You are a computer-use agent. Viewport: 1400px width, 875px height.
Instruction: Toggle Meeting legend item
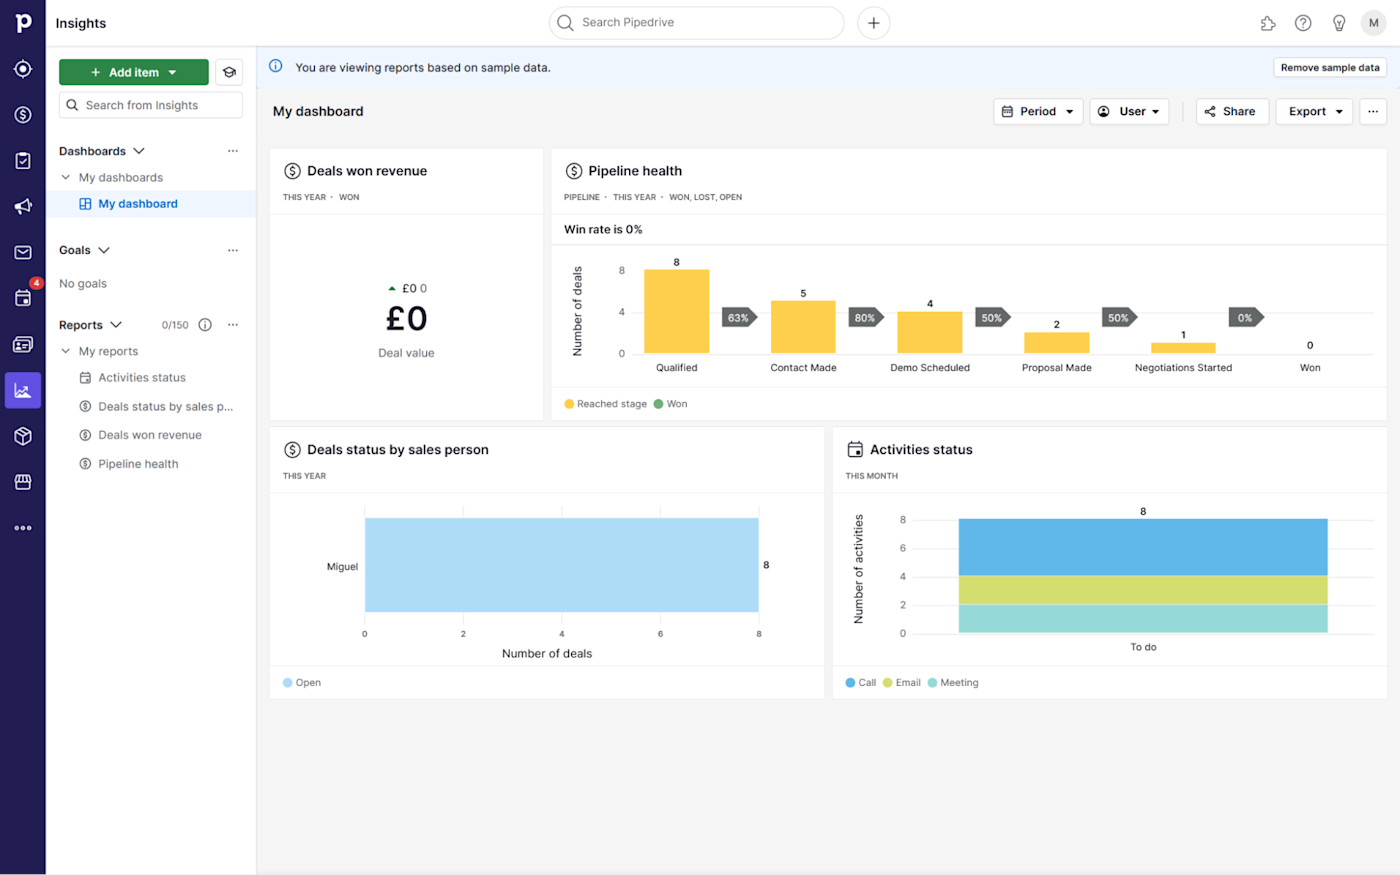pos(953,683)
